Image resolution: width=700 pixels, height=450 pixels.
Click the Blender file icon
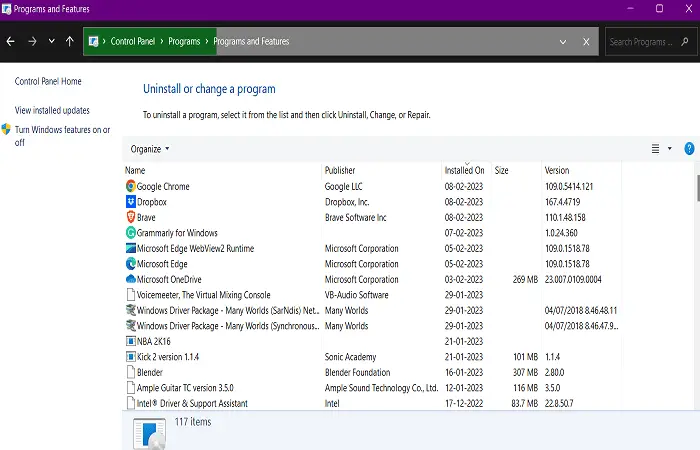[x=130, y=372]
